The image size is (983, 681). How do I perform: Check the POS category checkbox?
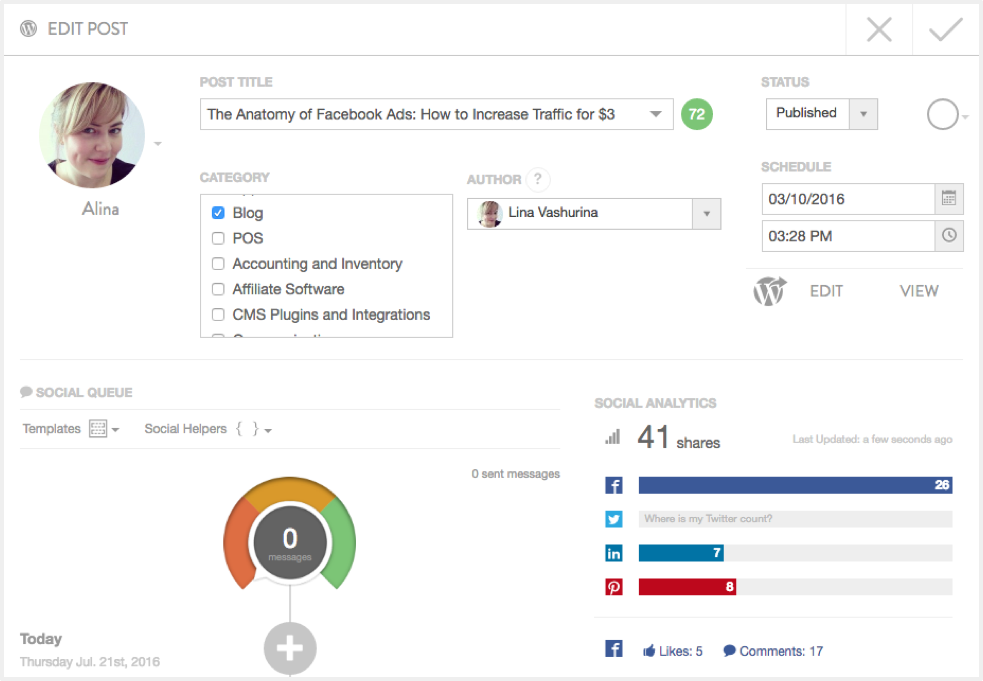tap(218, 238)
